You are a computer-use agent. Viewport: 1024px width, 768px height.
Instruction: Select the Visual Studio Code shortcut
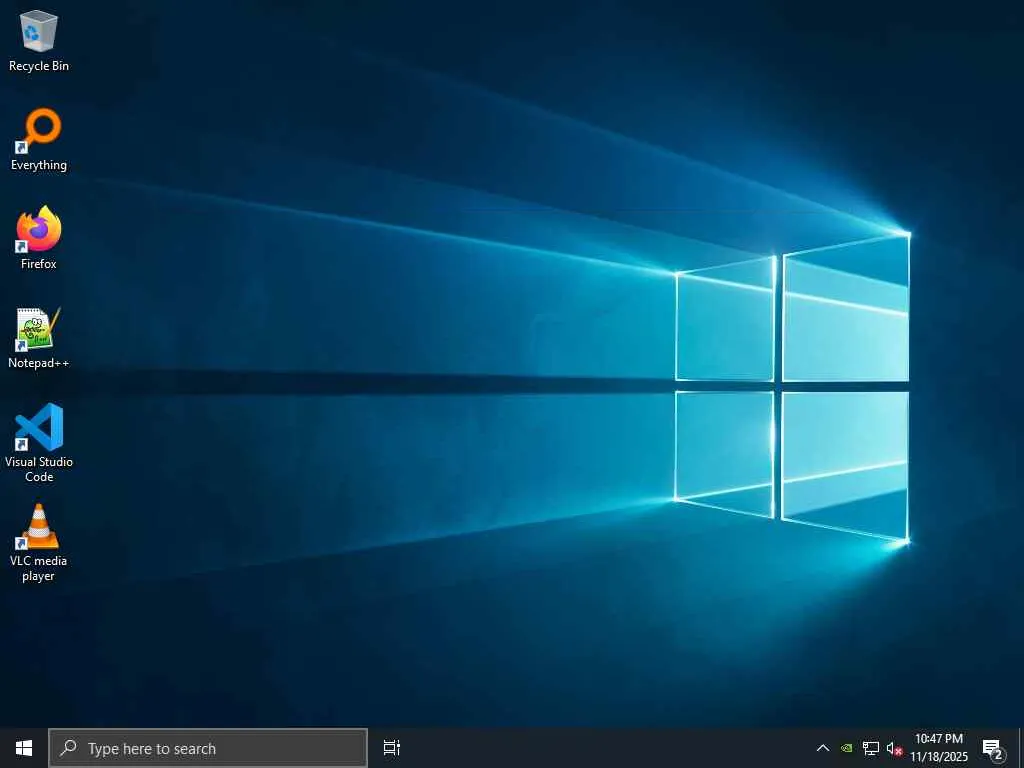39,443
